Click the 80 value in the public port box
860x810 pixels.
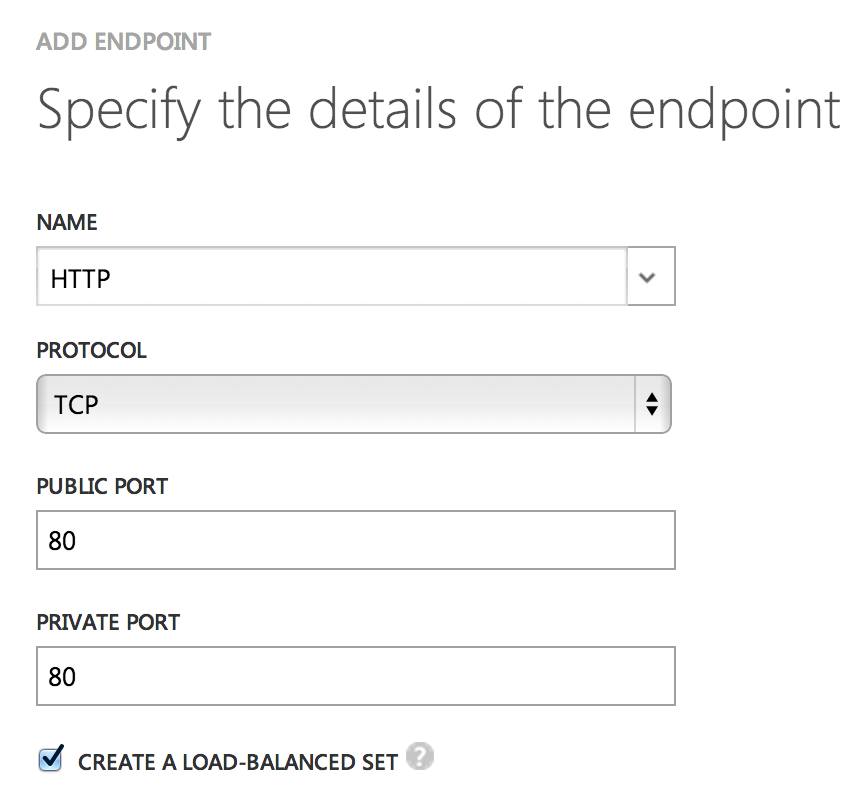(62, 541)
